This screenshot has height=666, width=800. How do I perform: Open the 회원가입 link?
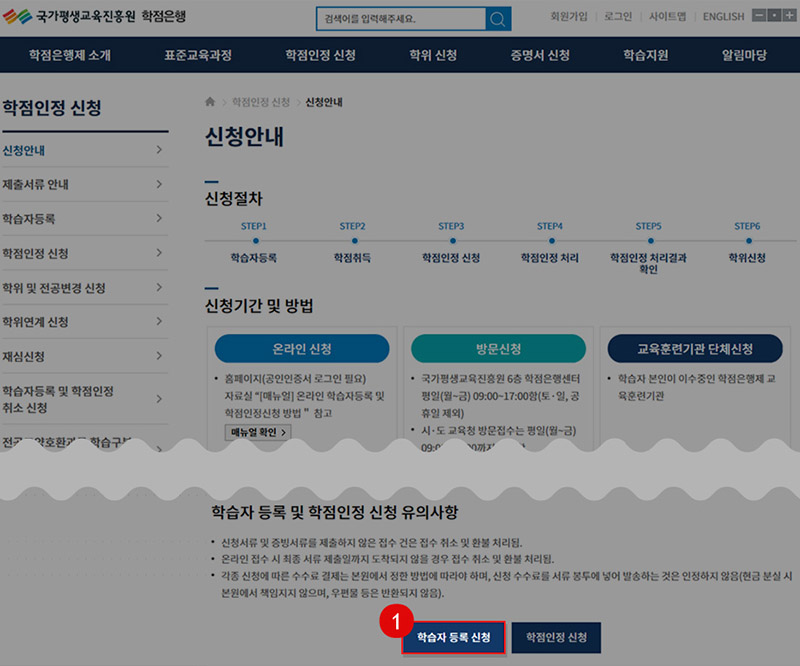coord(571,17)
